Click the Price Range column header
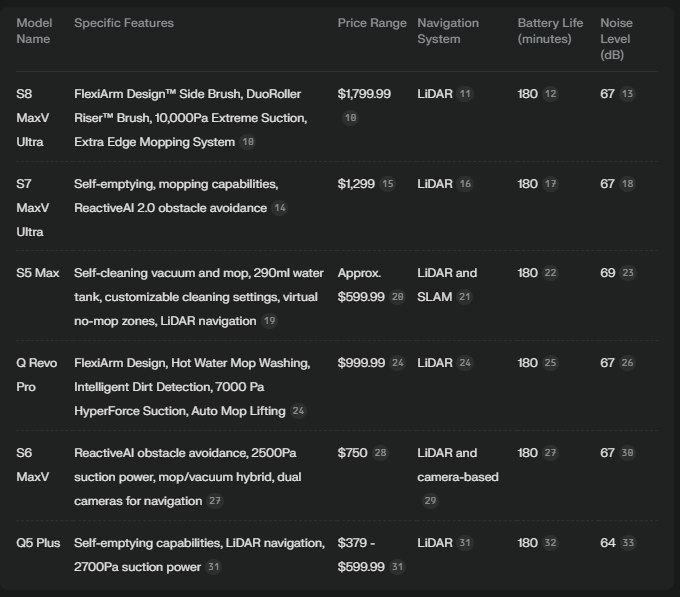The image size is (680, 597). [372, 23]
